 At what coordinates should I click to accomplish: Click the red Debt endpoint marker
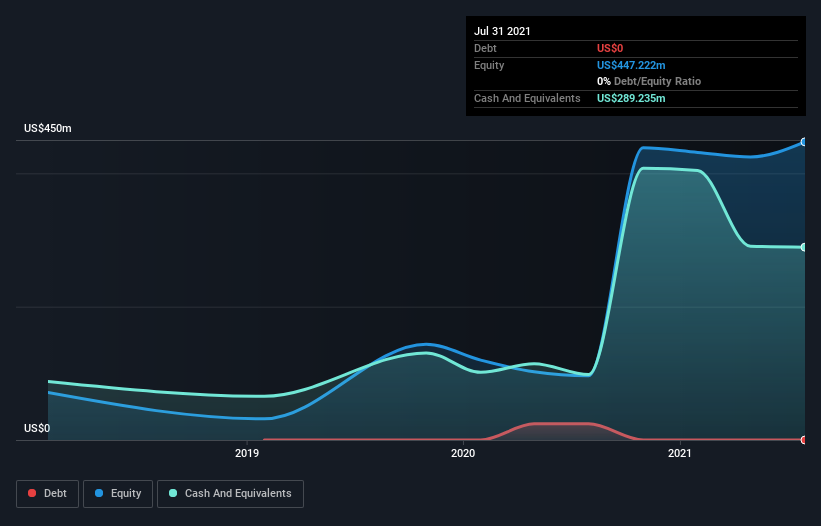pos(804,440)
